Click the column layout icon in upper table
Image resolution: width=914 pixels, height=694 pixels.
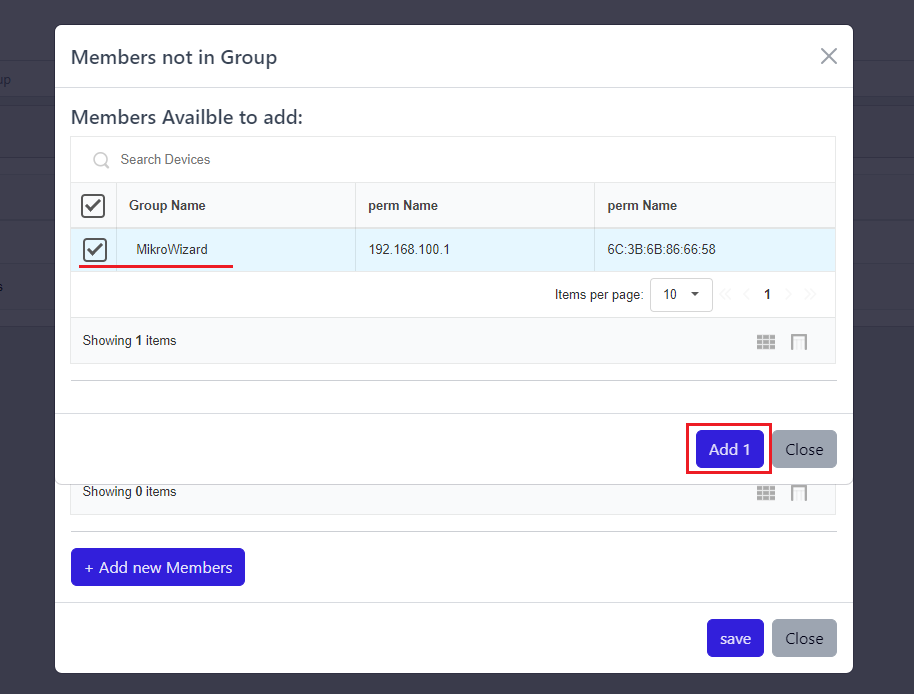799,342
